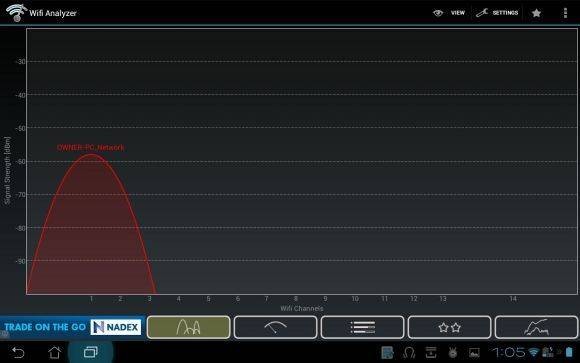This screenshot has width=580, height=363.
Task: Open SETTINGS with the wrench icon
Action: pos(497,13)
